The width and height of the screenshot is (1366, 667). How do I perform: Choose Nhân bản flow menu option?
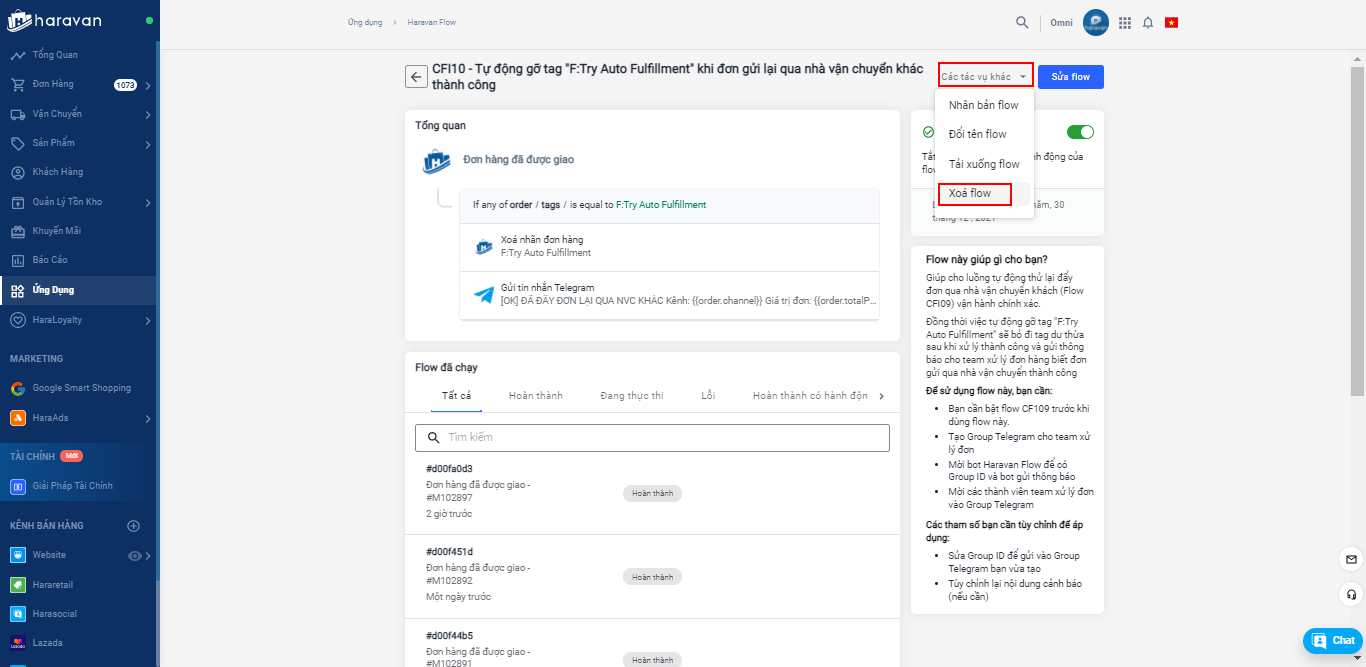coord(983,105)
